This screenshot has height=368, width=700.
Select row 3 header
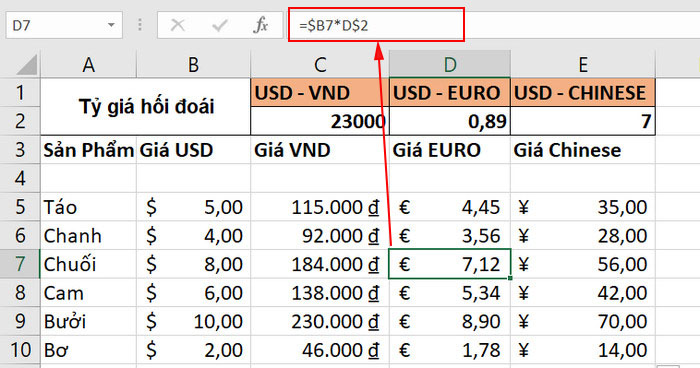pos(20,150)
